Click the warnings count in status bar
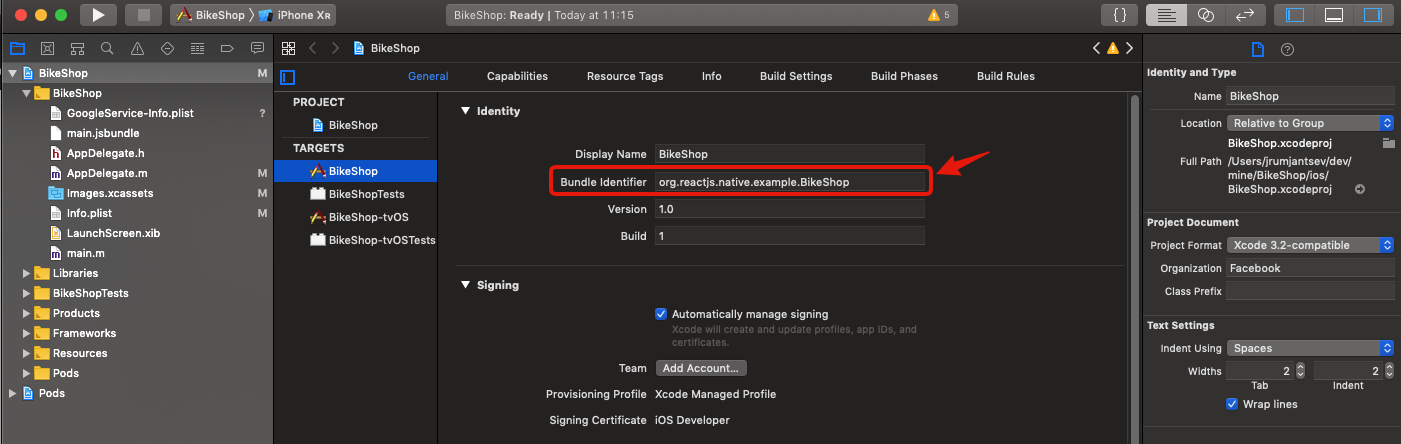Viewport: 1401px width, 444px height. [x=939, y=15]
